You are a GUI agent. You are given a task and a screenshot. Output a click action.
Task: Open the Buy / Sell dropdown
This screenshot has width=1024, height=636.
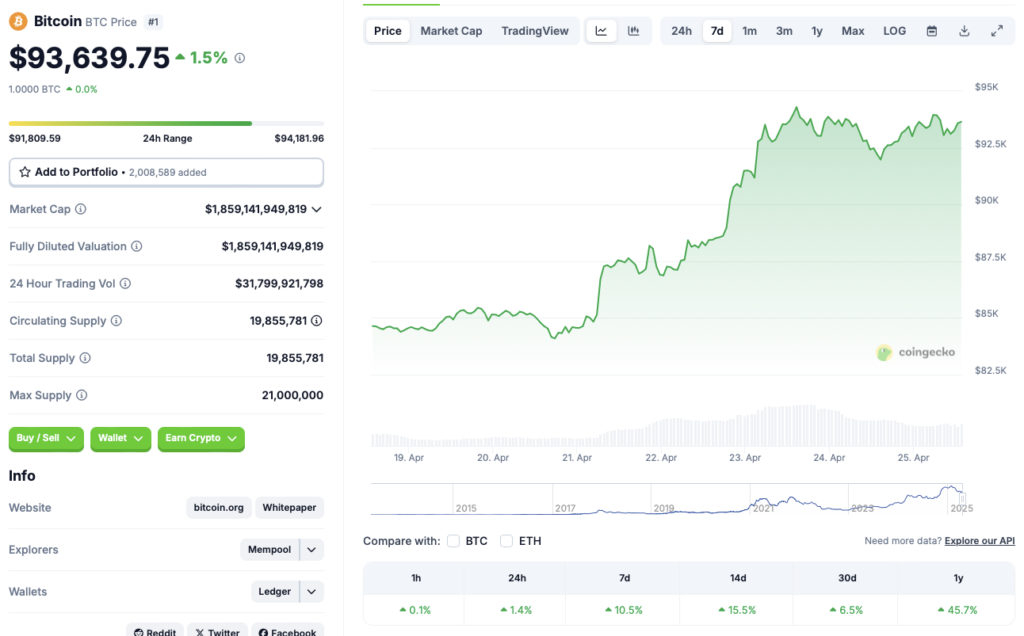click(46, 438)
